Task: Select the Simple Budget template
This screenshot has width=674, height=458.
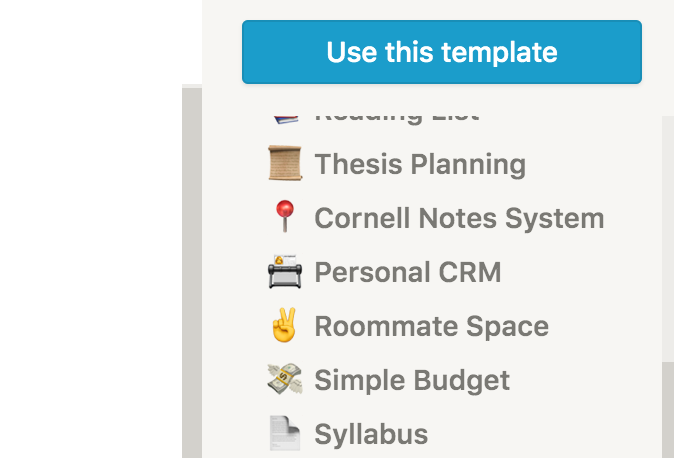Action: 412,380
